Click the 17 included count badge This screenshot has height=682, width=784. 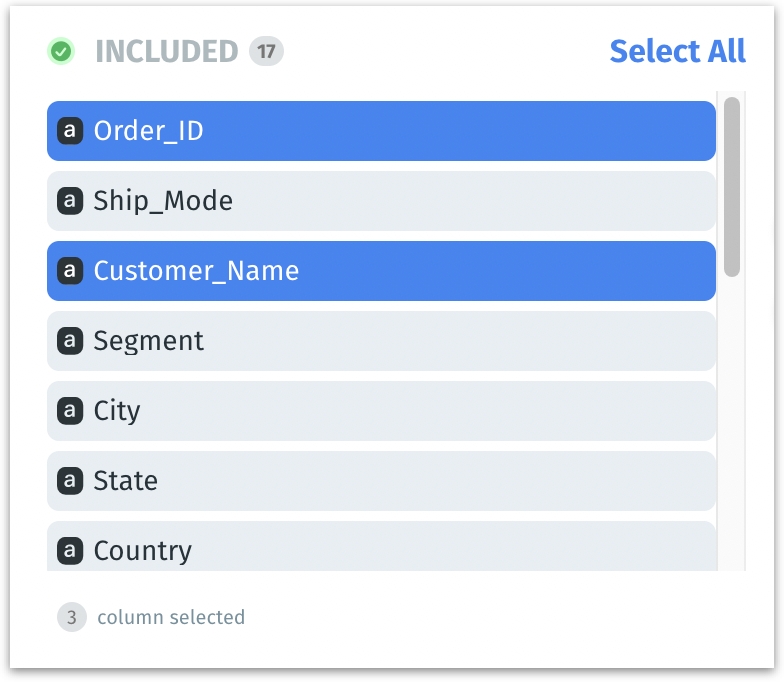tap(266, 51)
